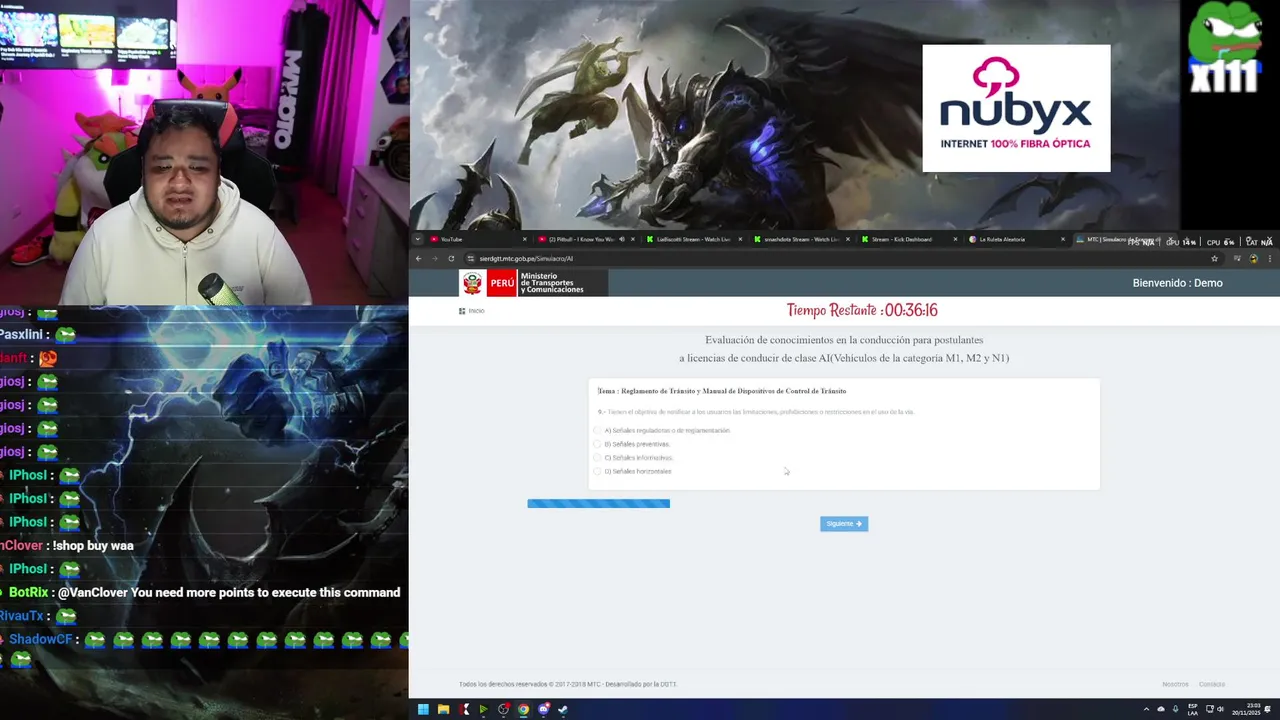Go to next question with Siguiente button
Screen dimensions: 1280x720
click(844, 524)
